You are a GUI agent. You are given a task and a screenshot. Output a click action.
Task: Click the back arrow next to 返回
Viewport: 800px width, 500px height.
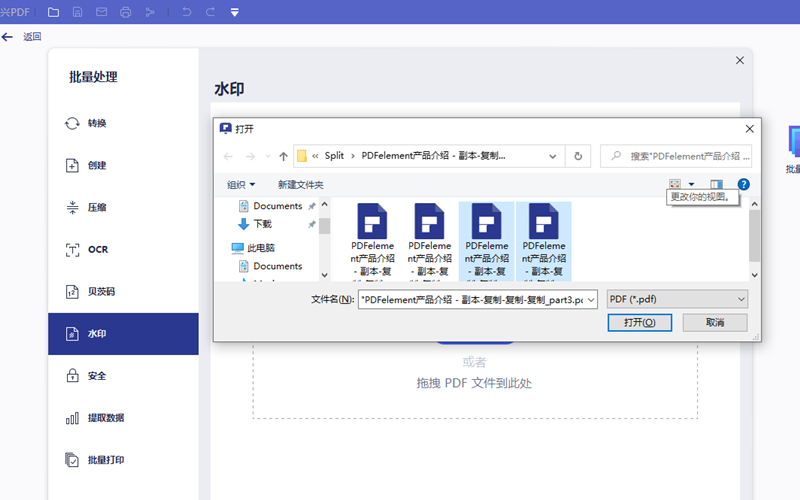click(8, 36)
